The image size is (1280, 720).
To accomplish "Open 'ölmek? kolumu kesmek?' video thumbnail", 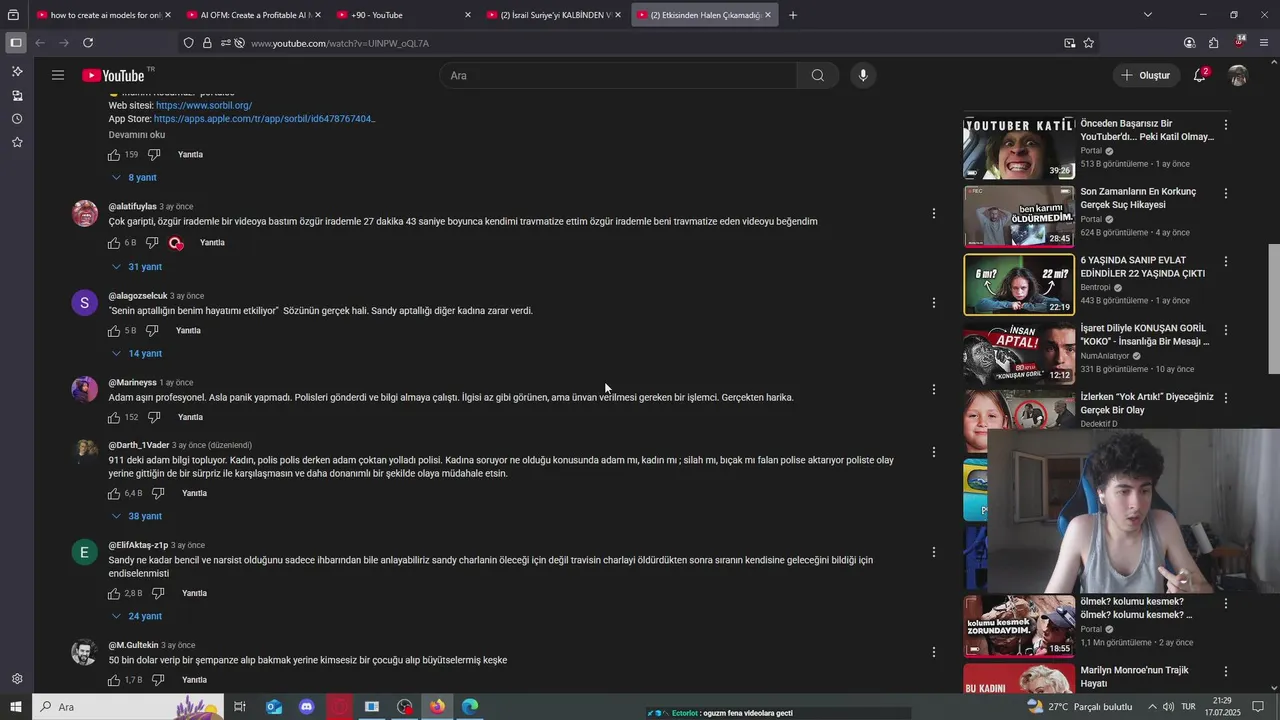I will click(1019, 625).
